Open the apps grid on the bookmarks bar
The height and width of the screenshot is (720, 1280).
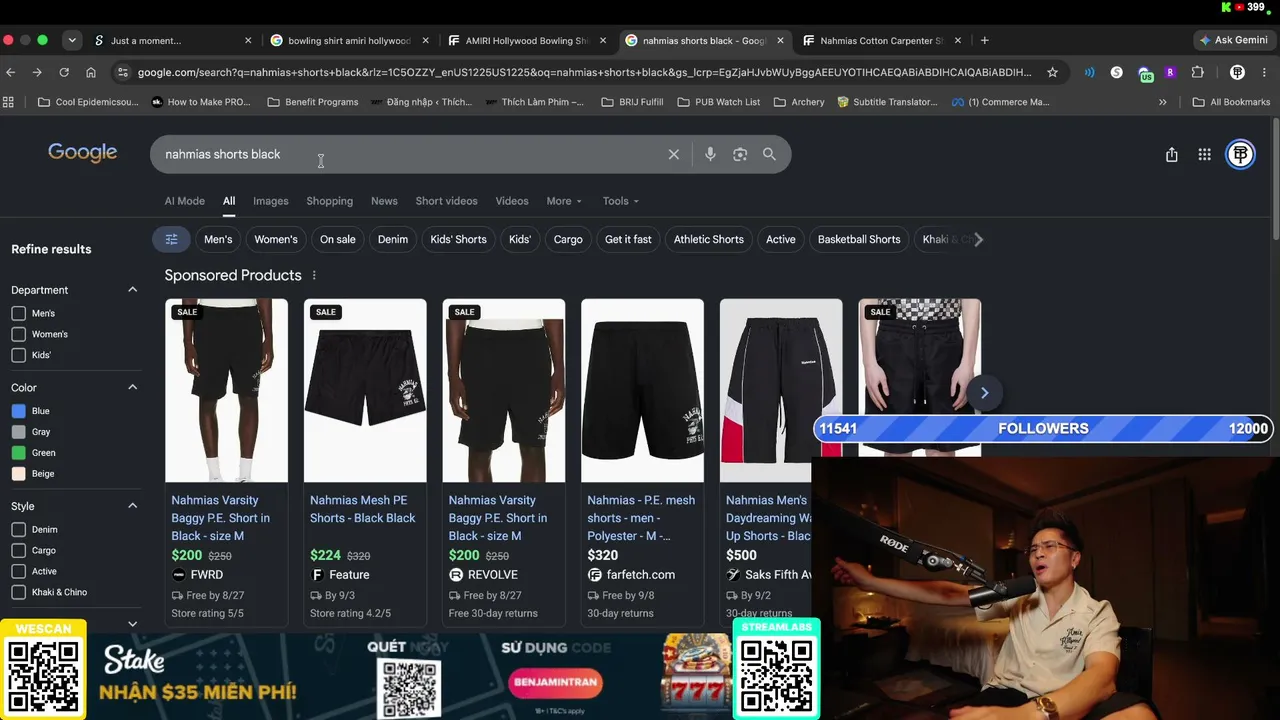pyautogui.click(x=9, y=102)
